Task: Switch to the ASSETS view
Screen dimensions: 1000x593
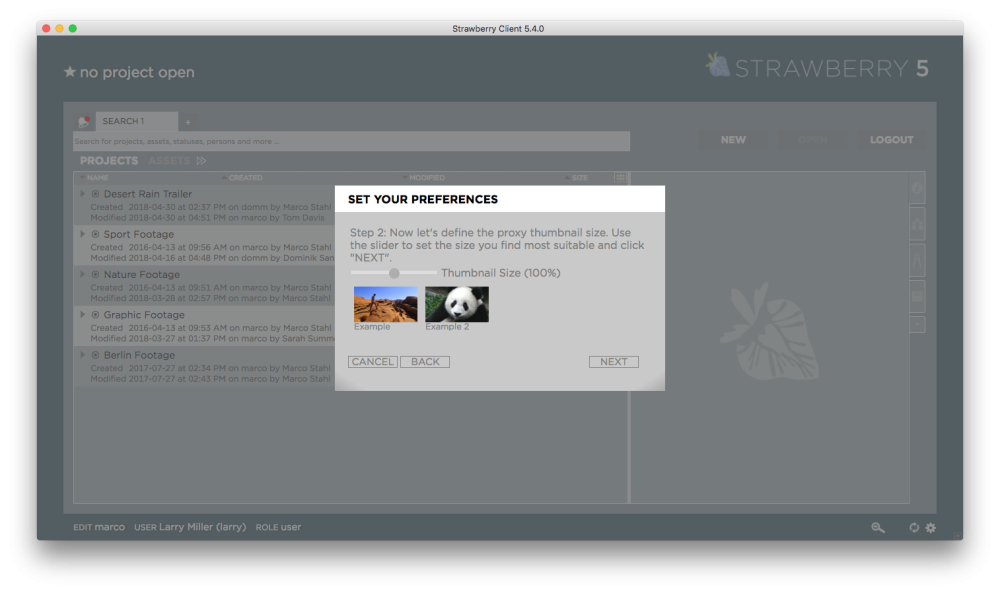Action: click(x=169, y=161)
